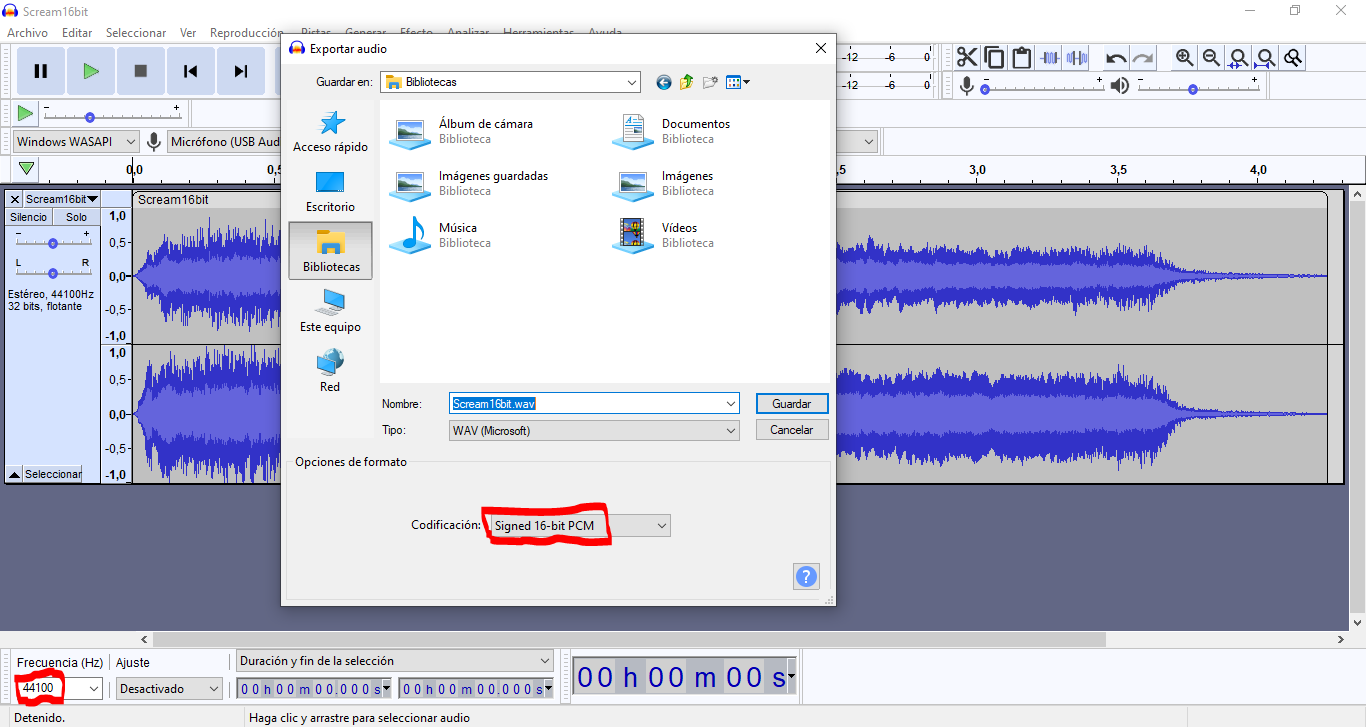Open the Efecto menu
This screenshot has width=1366, height=727.
tap(416, 32)
